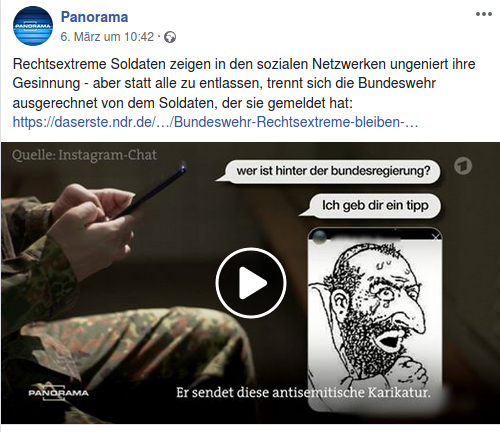This screenshot has height=432, width=500.
Task: Click the globe public visibility icon
Action: point(170,37)
